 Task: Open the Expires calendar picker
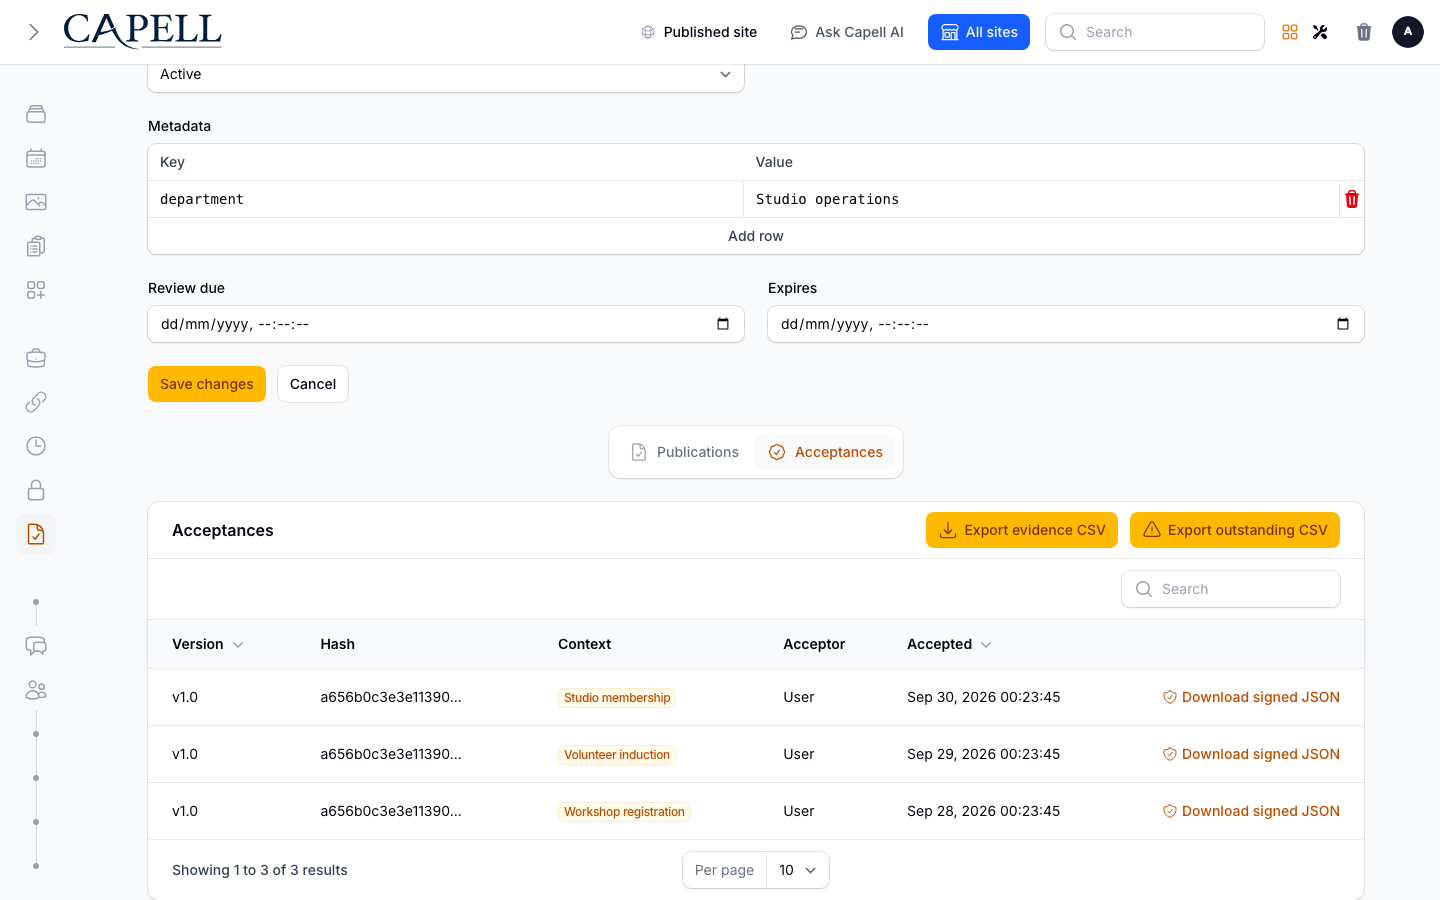click(x=1343, y=324)
